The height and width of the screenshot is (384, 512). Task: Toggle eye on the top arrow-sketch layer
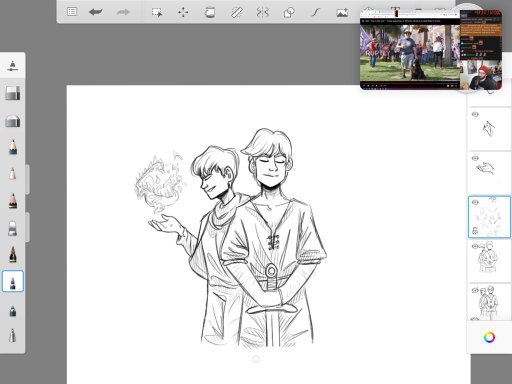tap(475, 114)
